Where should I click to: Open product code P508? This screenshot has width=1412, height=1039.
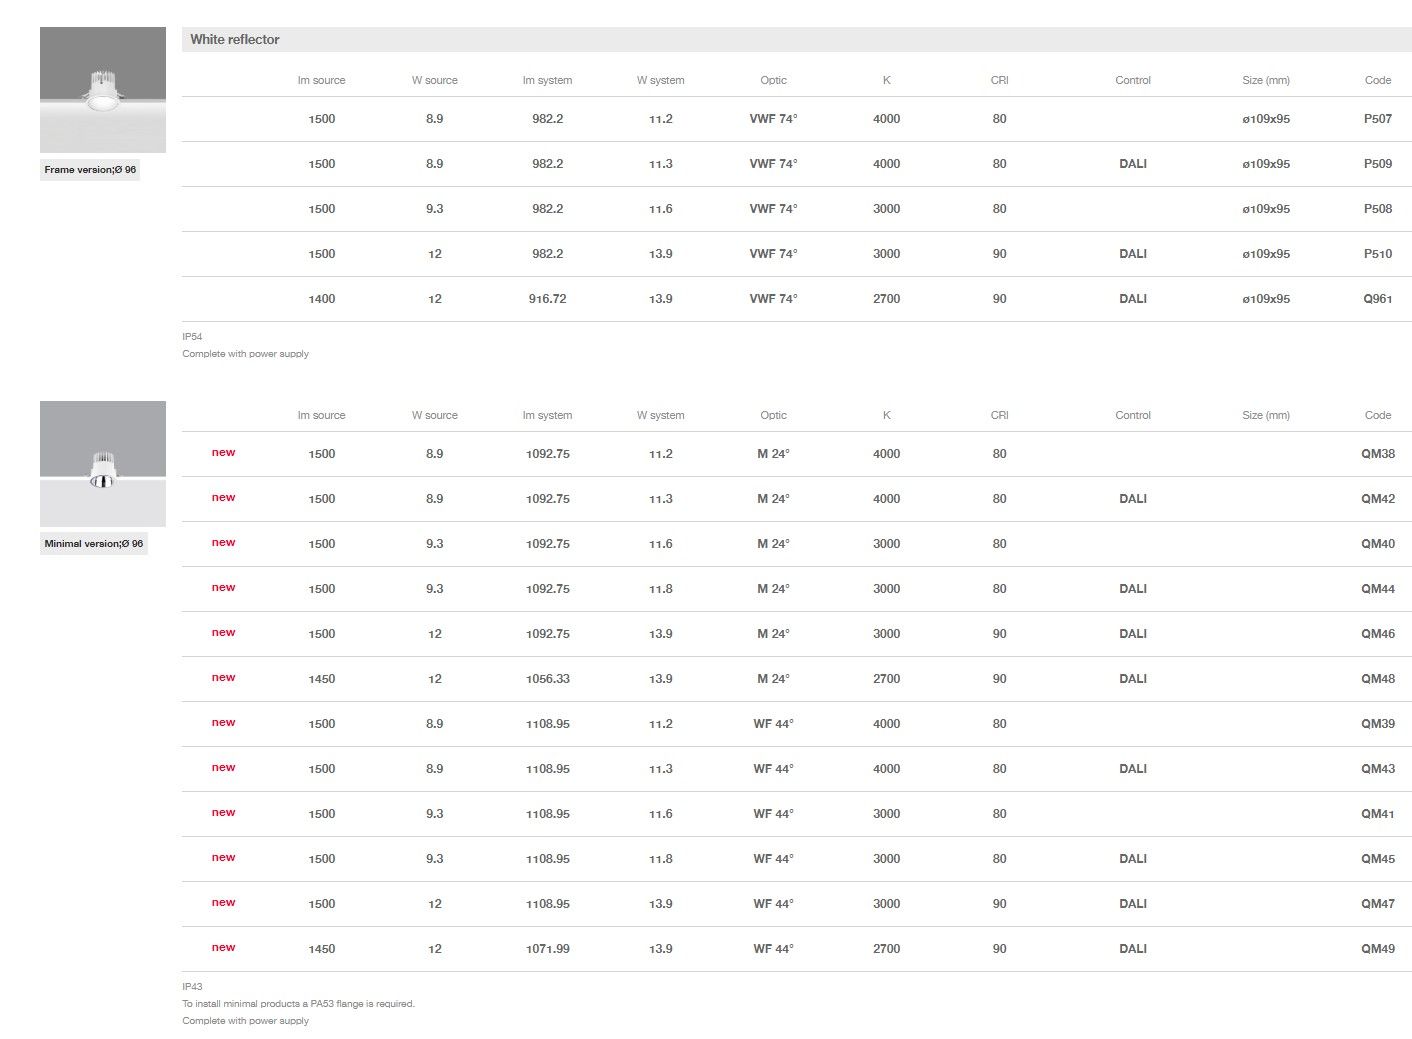click(x=1377, y=209)
